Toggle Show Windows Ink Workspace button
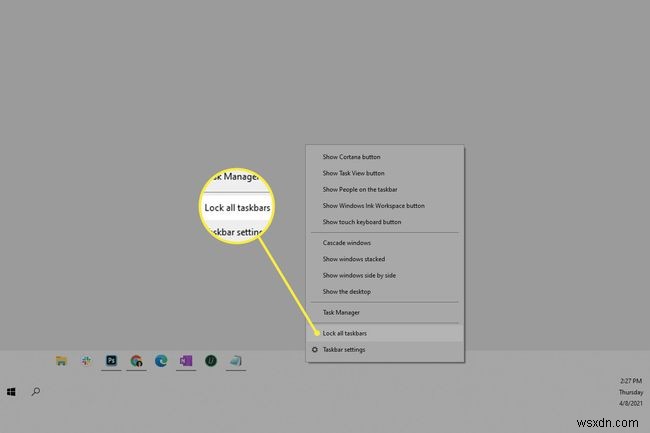Viewport: 650px width, 433px height. [x=385, y=206]
